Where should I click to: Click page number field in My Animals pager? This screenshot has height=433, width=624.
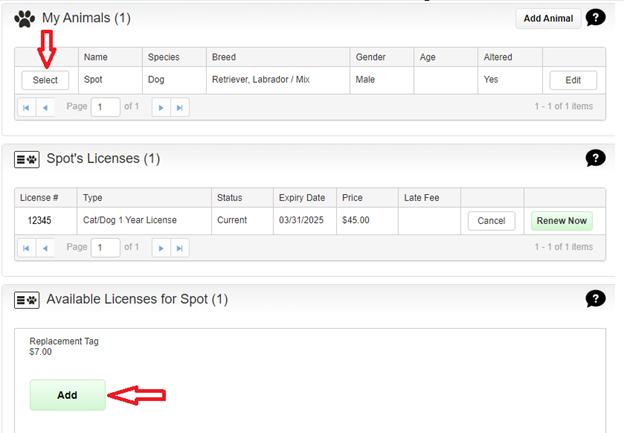tap(105, 107)
